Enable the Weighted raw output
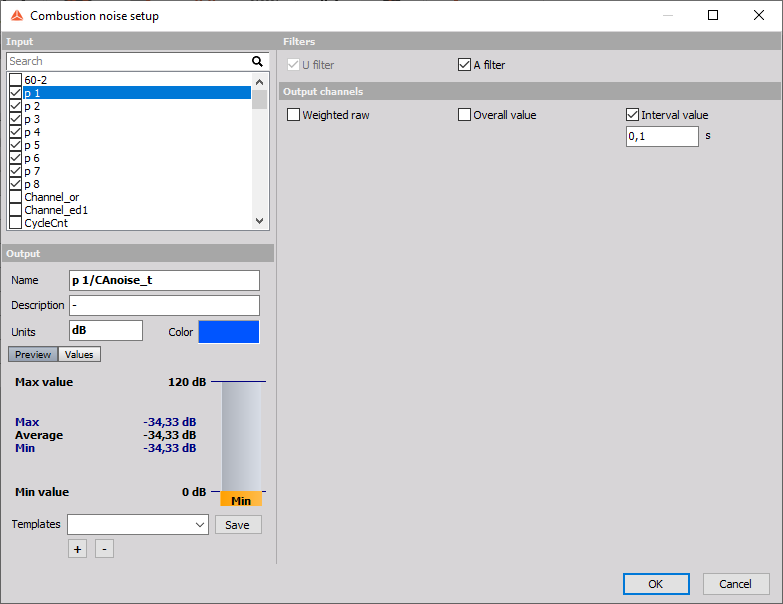Screen dimensions: 783x604 (294, 114)
